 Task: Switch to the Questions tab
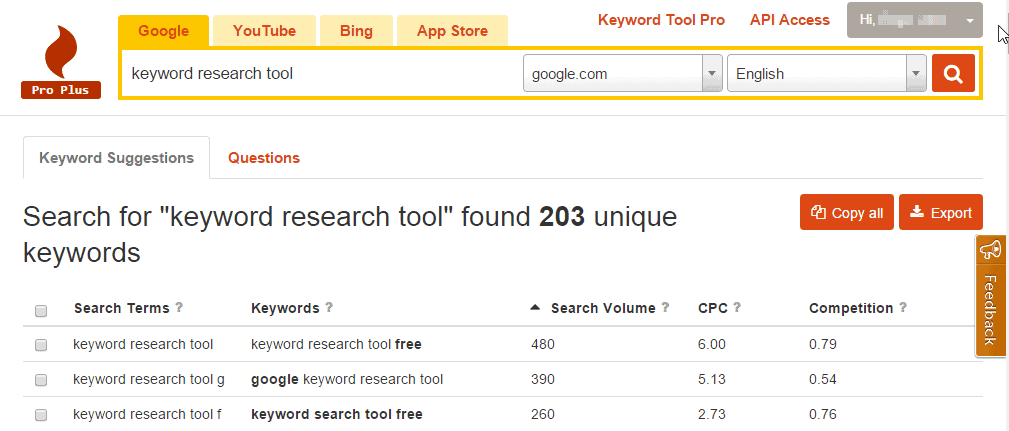(x=264, y=158)
